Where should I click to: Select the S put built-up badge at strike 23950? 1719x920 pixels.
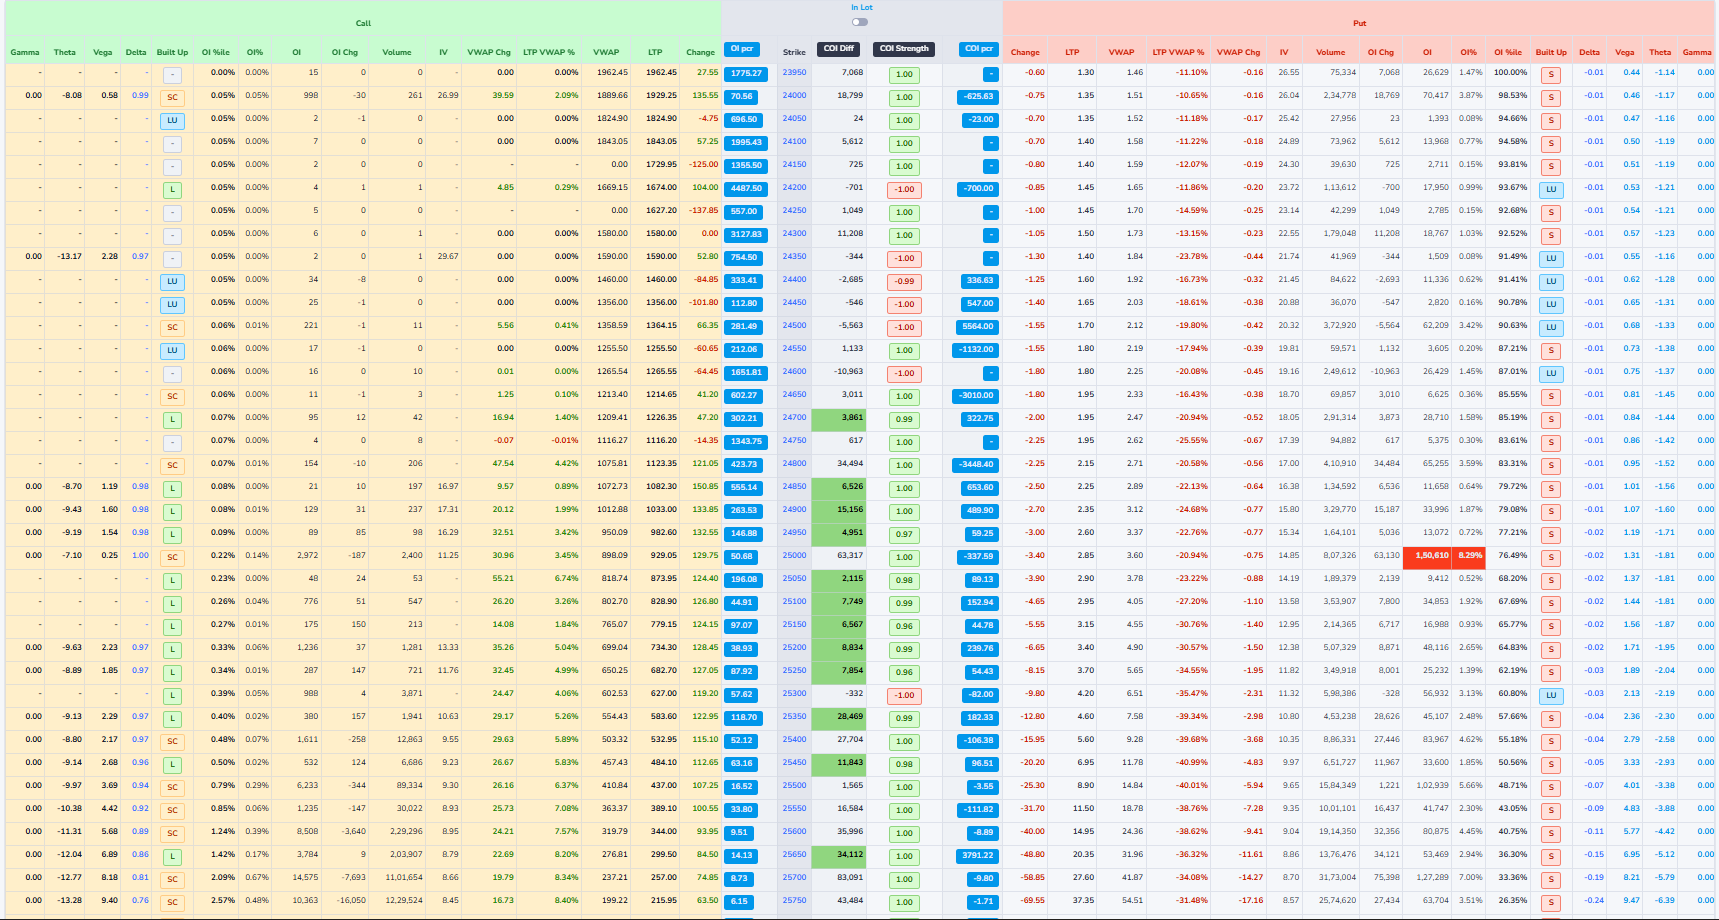1551,73
